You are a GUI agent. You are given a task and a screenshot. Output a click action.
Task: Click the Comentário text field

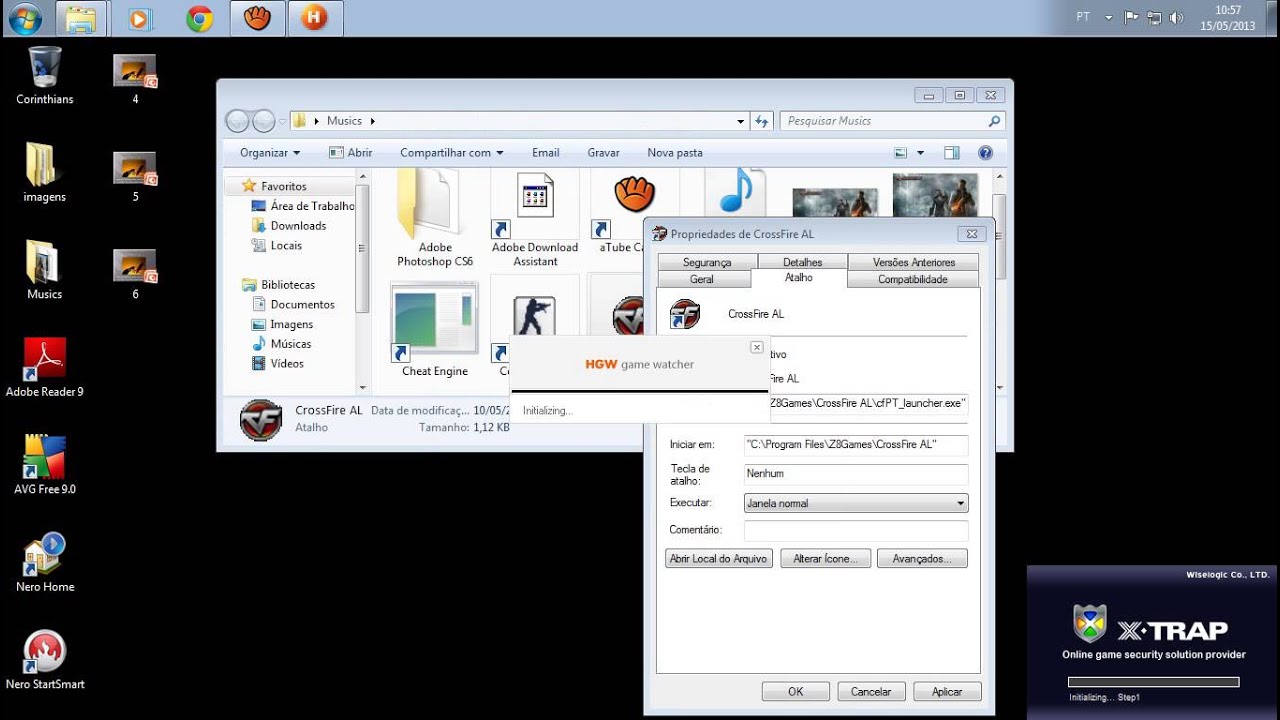tap(856, 530)
